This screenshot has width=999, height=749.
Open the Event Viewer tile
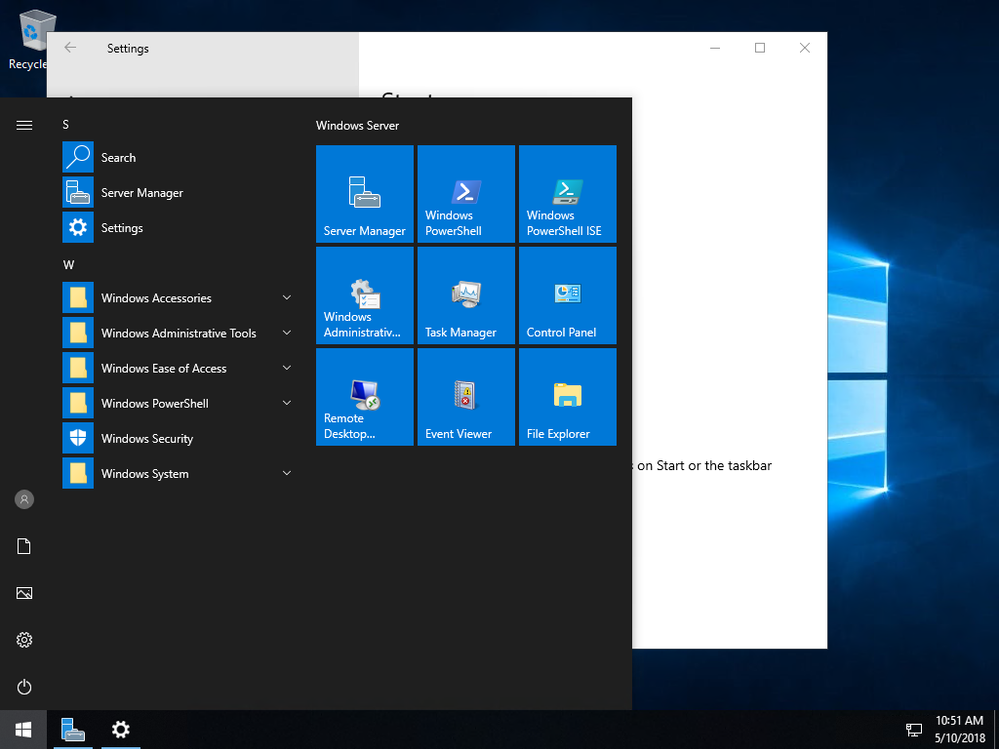coord(466,396)
